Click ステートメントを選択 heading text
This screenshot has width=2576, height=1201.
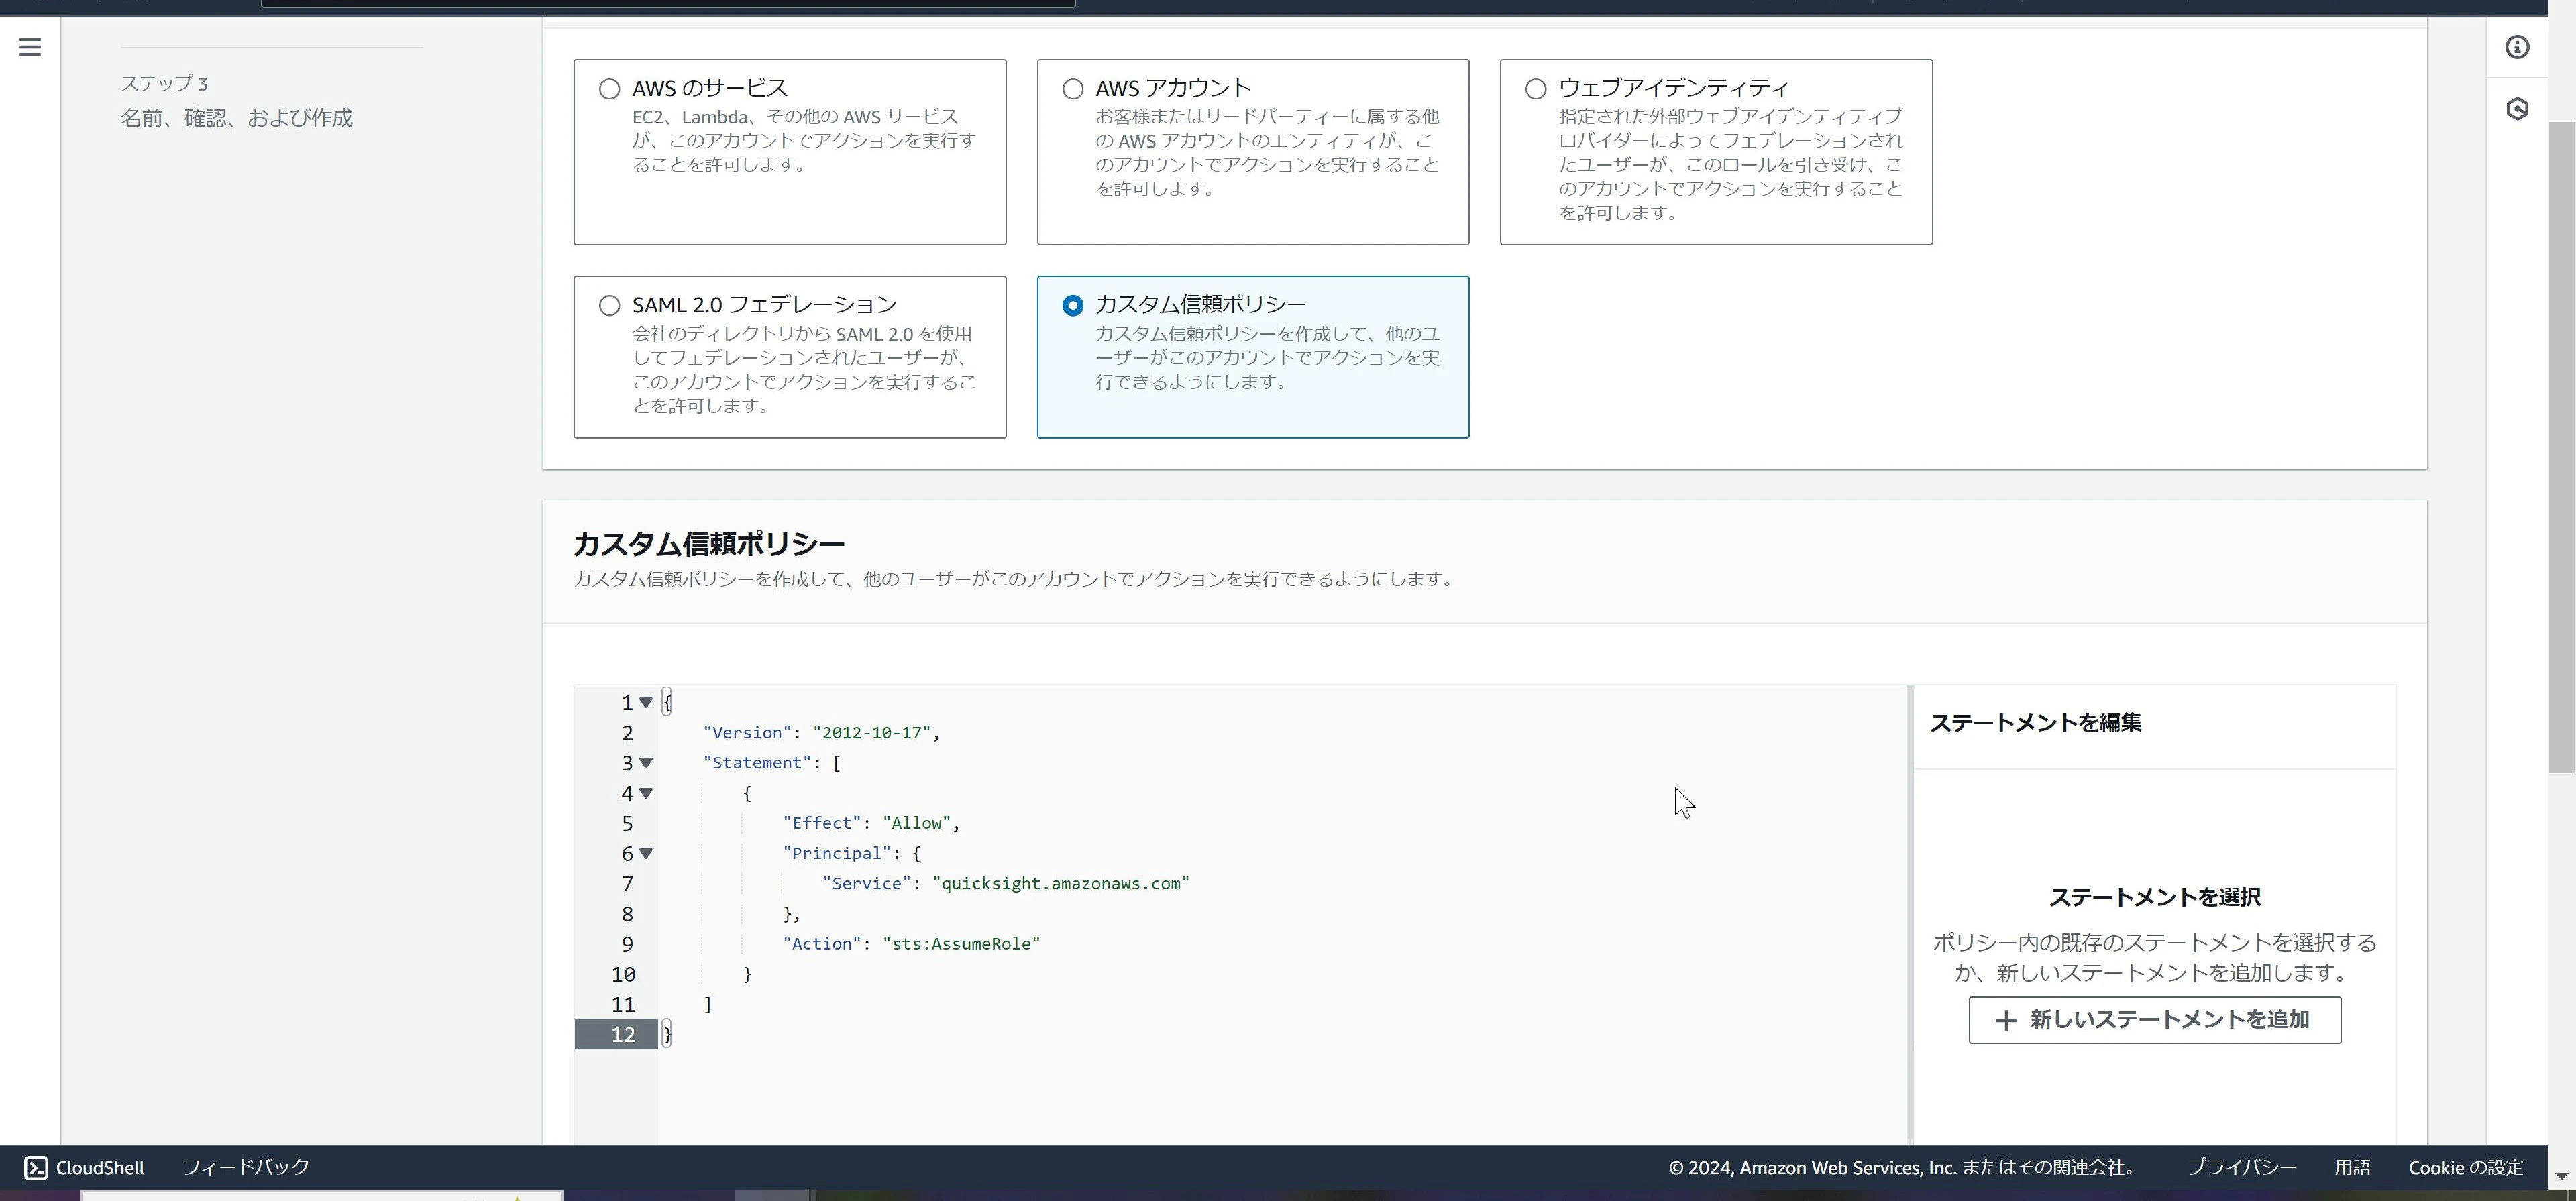[2155, 897]
